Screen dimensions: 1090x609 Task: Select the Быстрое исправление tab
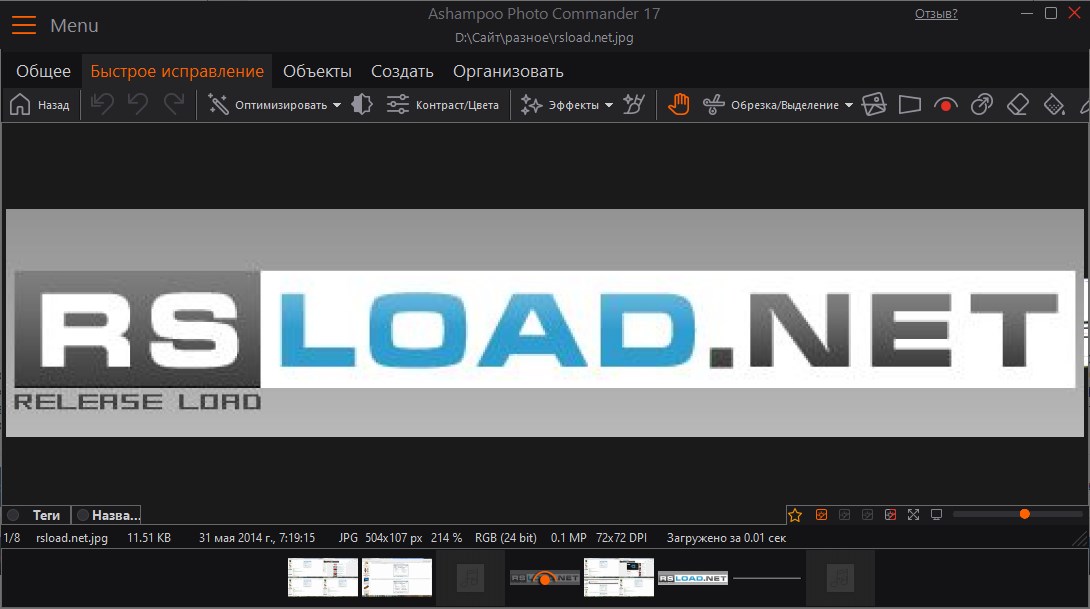(x=177, y=72)
